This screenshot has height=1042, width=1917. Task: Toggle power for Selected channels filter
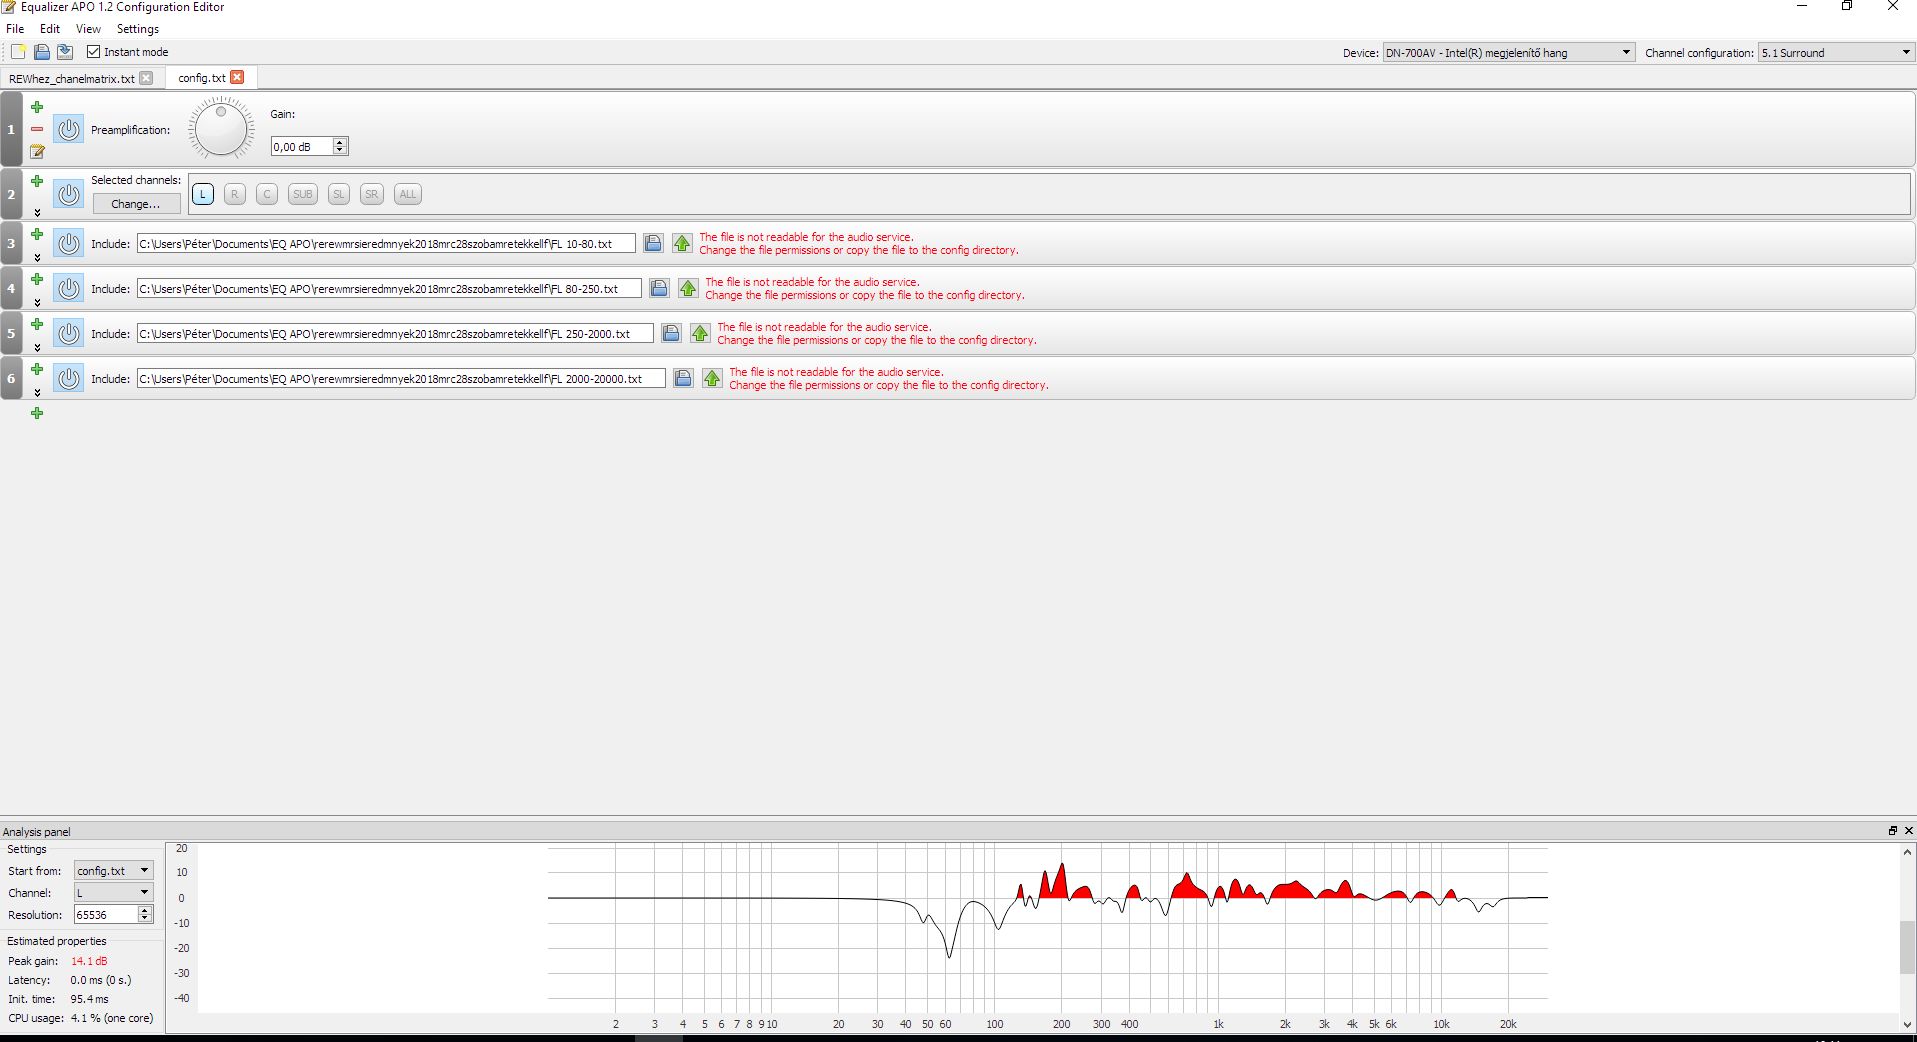coord(68,194)
